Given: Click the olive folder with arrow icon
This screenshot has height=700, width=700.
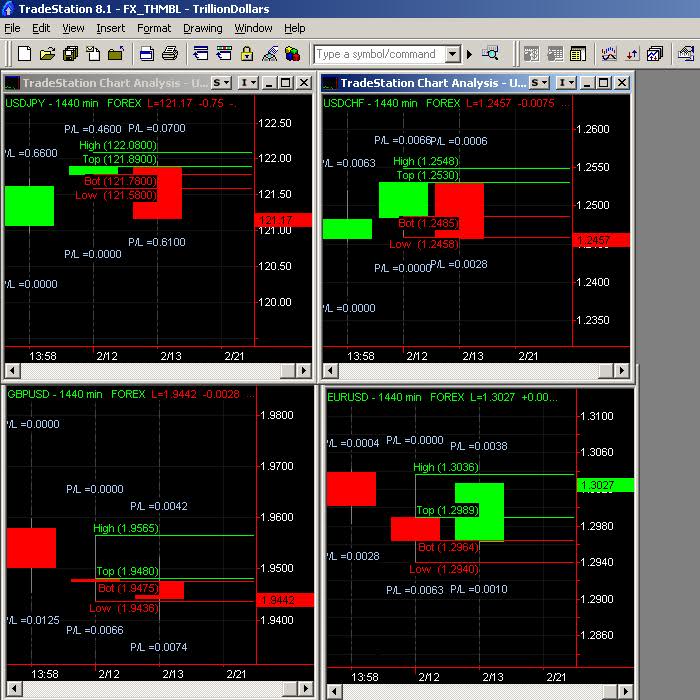Looking at the screenshot, I should coord(116,54).
